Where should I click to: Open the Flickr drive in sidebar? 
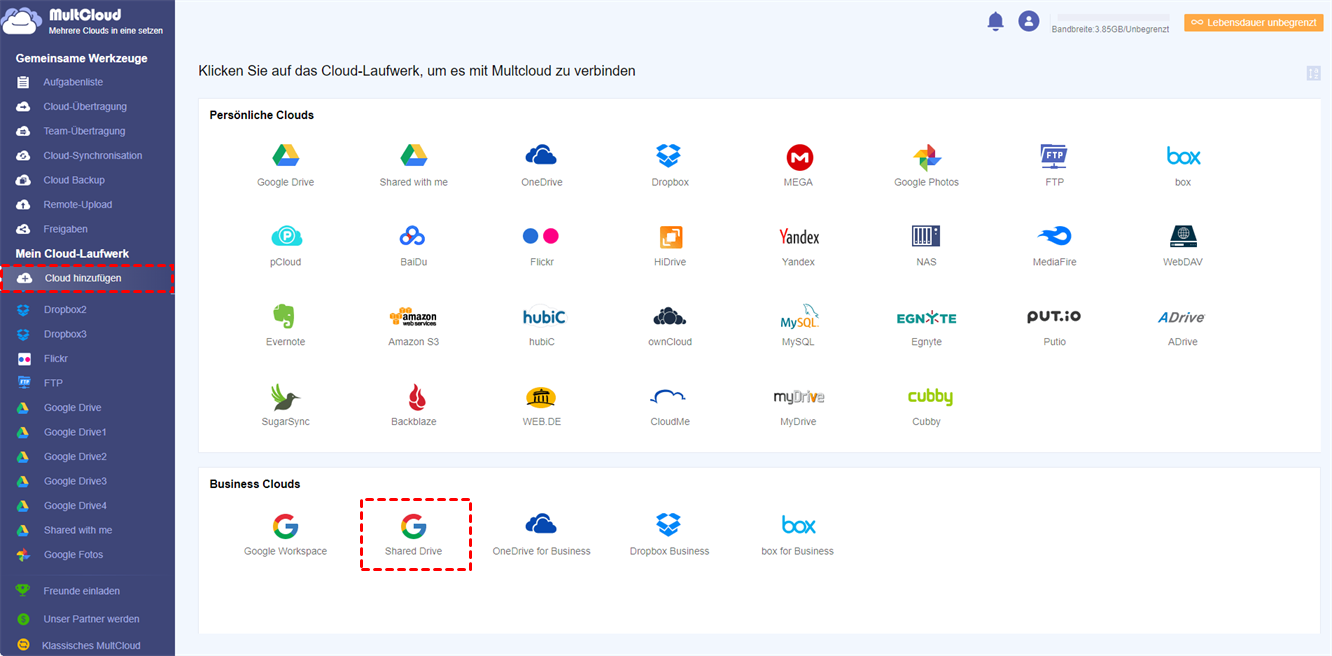pyautogui.click(x=56, y=359)
